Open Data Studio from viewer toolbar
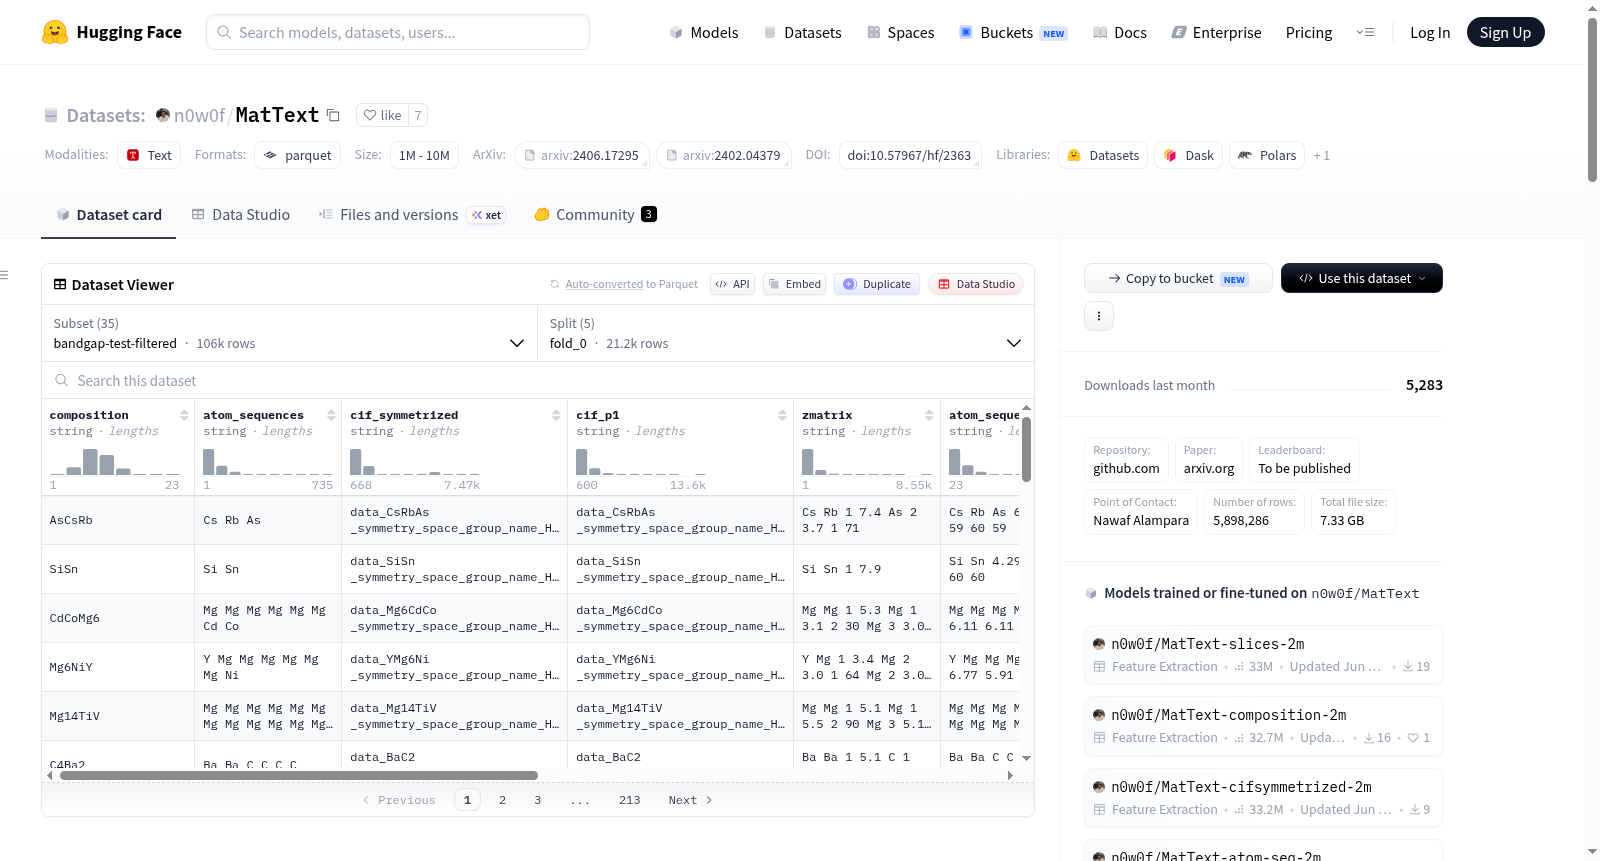Image resolution: width=1600 pixels, height=861 pixels. tap(976, 284)
